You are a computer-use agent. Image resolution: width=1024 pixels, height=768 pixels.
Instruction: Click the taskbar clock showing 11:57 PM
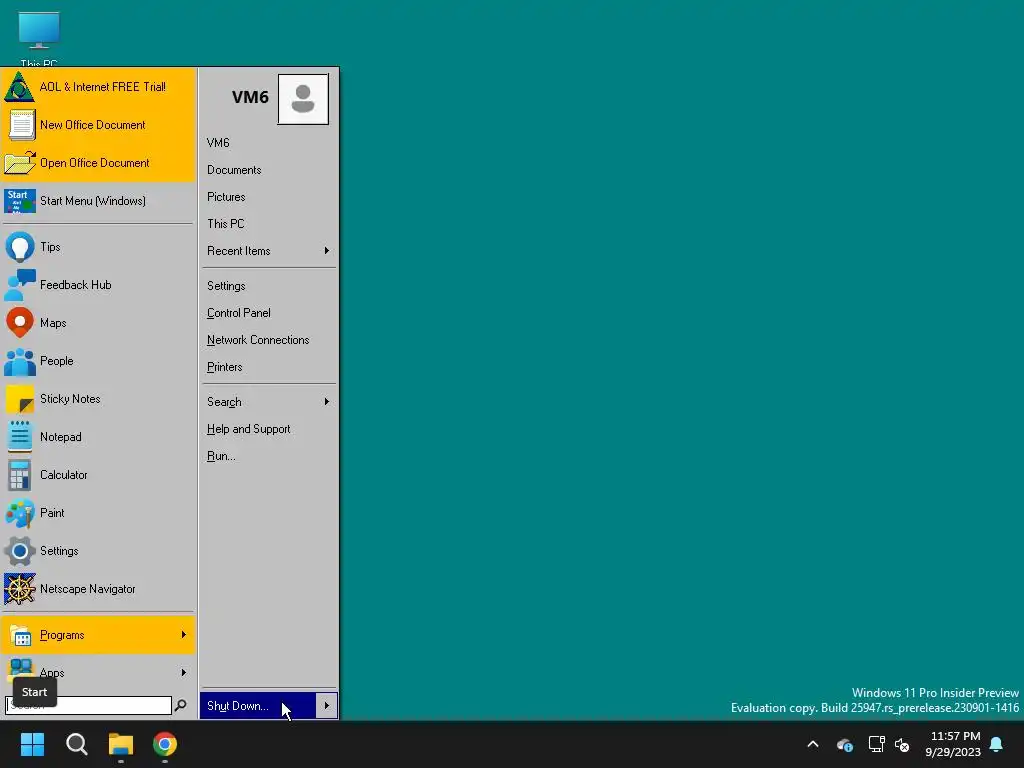953,744
